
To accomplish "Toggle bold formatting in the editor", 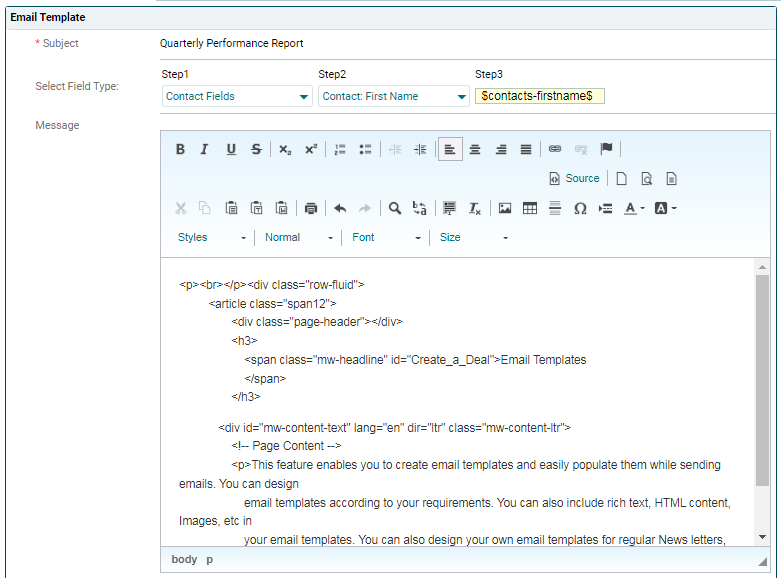I will pos(180,149).
